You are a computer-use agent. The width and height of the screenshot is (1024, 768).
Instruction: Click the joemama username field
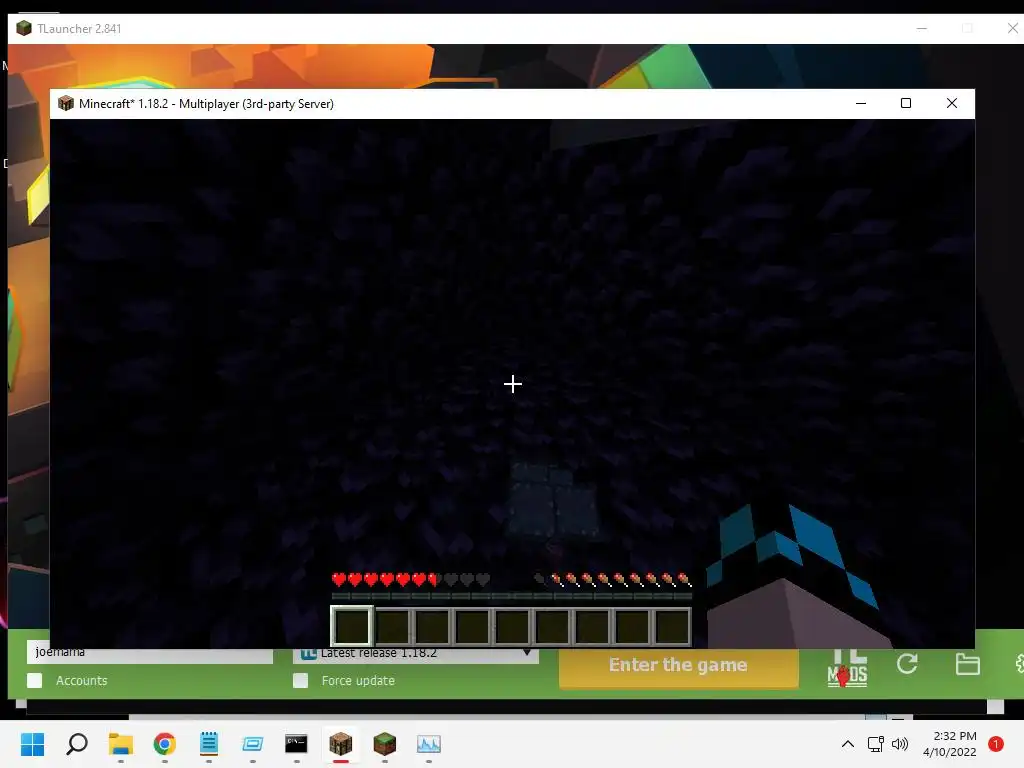click(150, 655)
